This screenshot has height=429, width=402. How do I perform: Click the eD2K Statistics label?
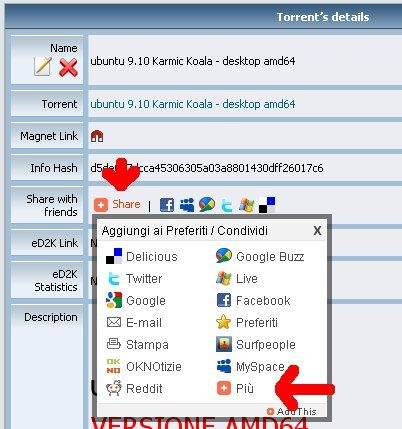click(56, 281)
